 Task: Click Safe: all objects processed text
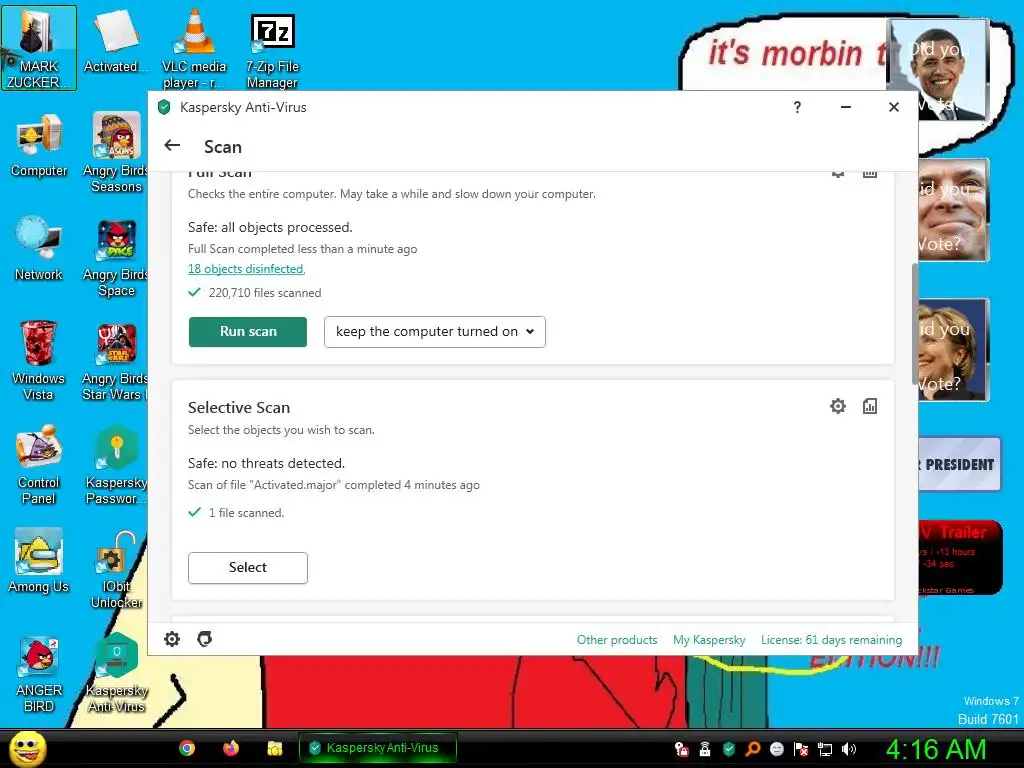tap(270, 227)
